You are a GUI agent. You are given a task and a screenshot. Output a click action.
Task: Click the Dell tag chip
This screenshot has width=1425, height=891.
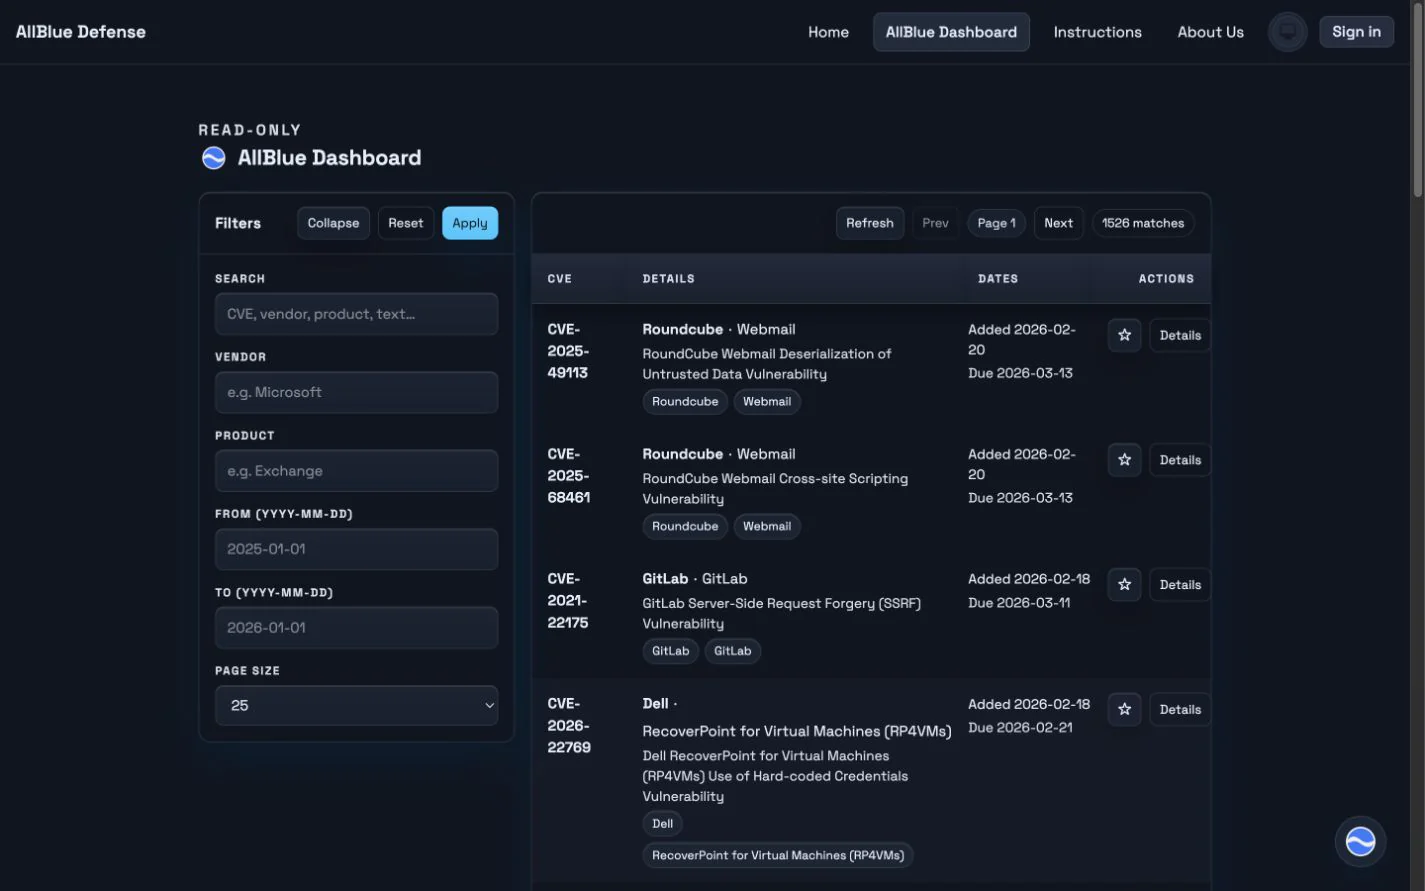click(663, 824)
